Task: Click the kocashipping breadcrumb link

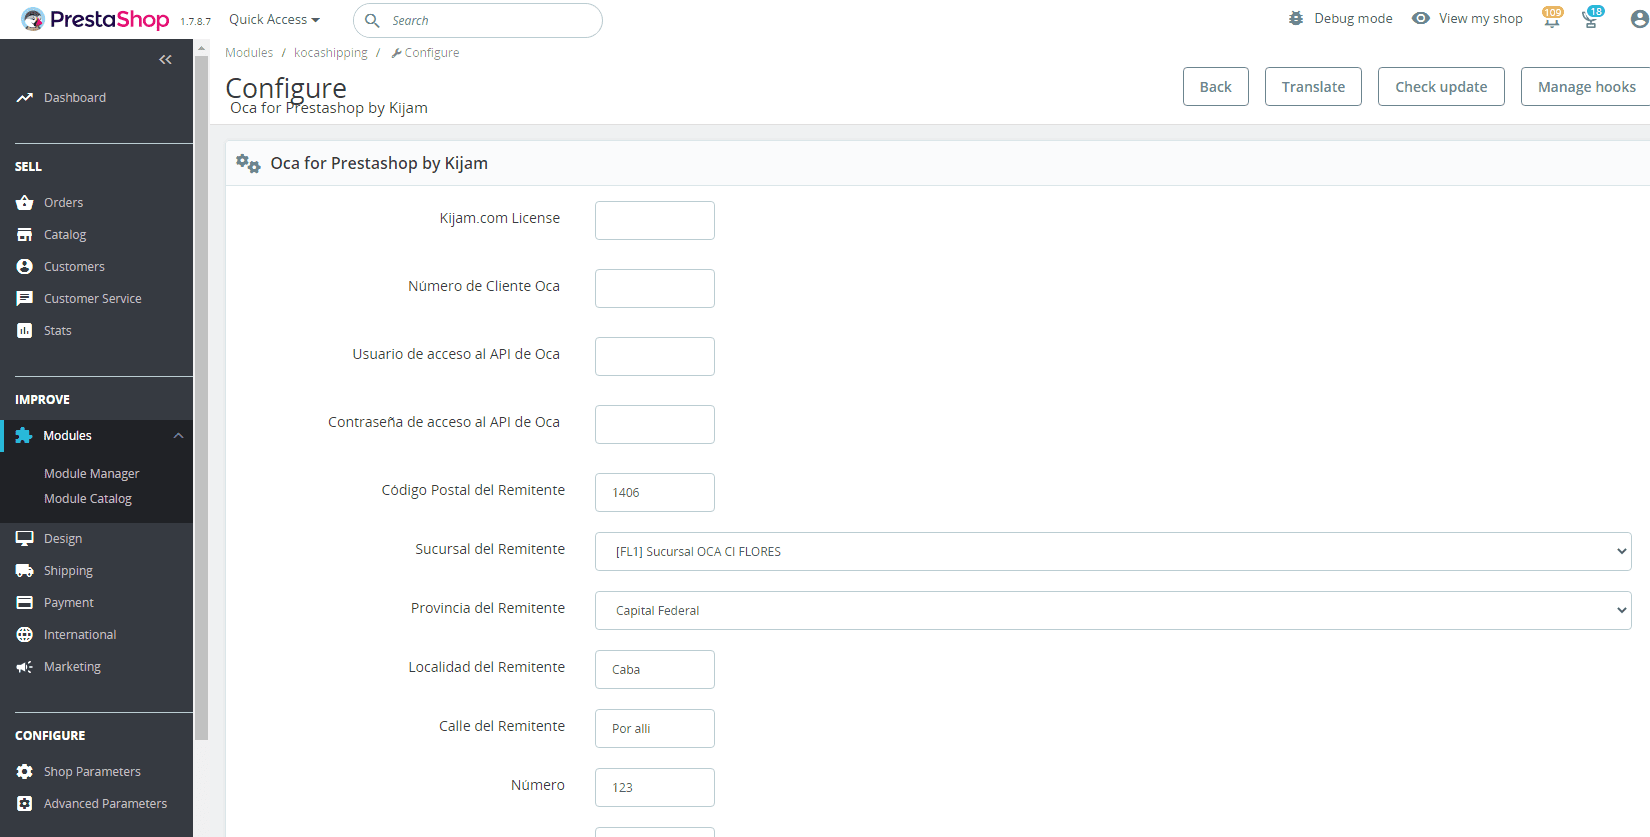Action: [x=331, y=52]
